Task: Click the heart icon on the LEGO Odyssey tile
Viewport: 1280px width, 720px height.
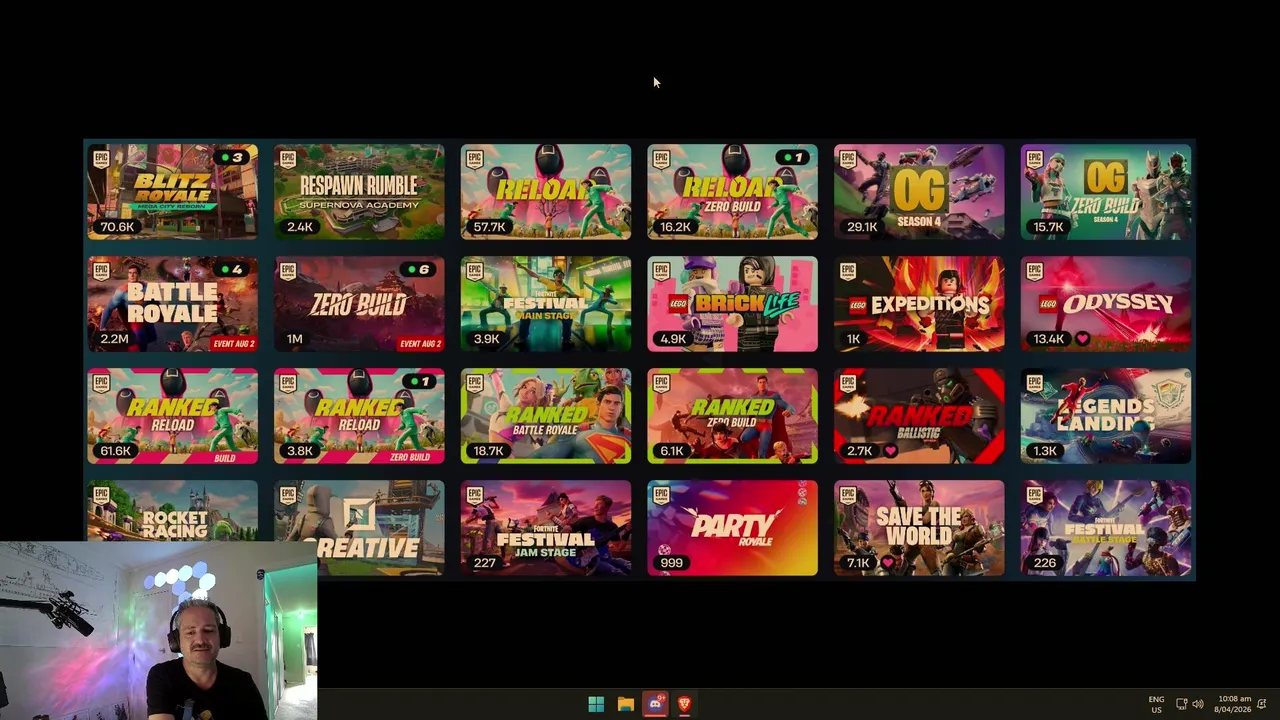Action: [1083, 339]
